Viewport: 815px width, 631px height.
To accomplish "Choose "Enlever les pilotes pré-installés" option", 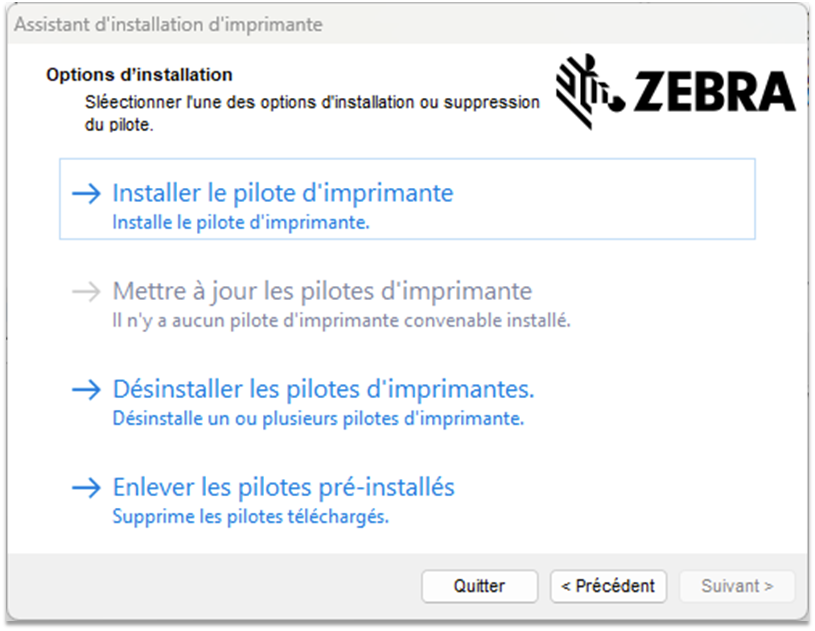I will tap(284, 487).
